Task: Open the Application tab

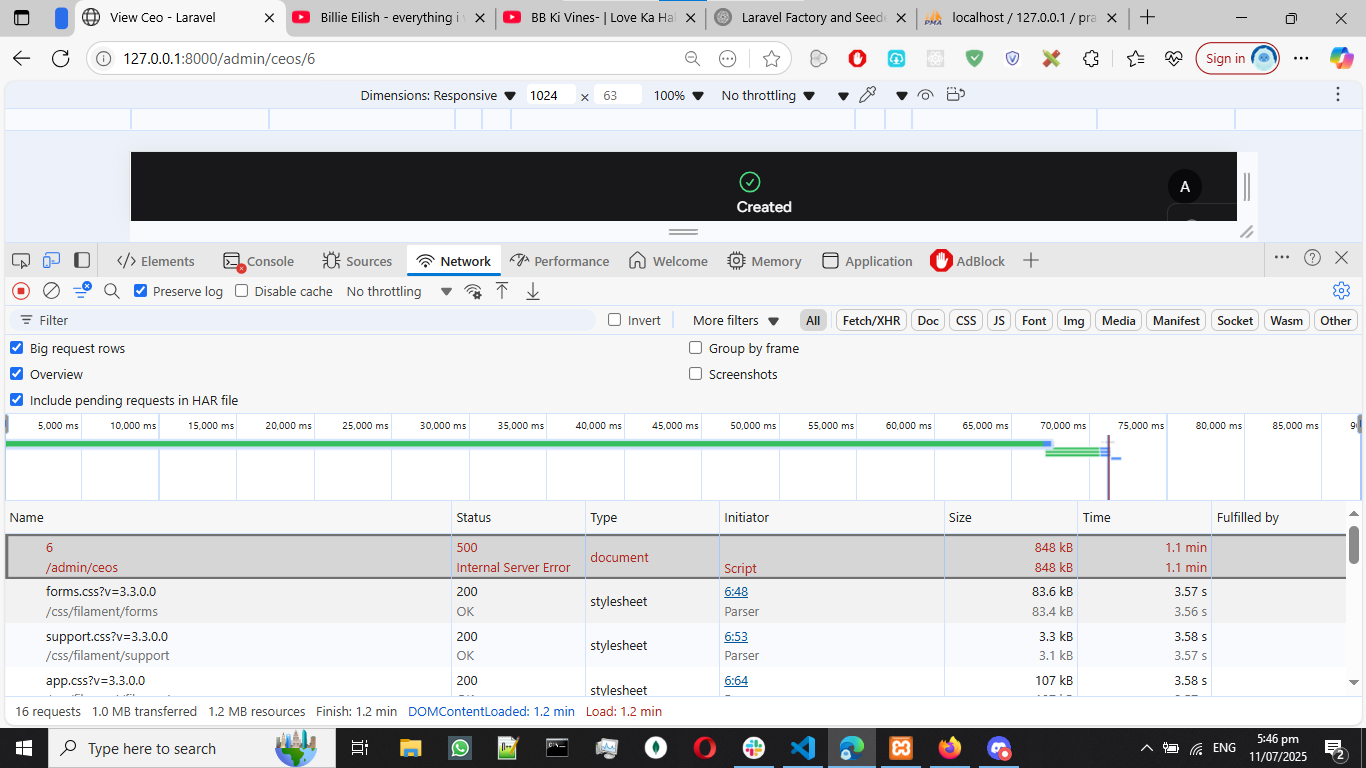Action: pyautogui.click(x=867, y=261)
